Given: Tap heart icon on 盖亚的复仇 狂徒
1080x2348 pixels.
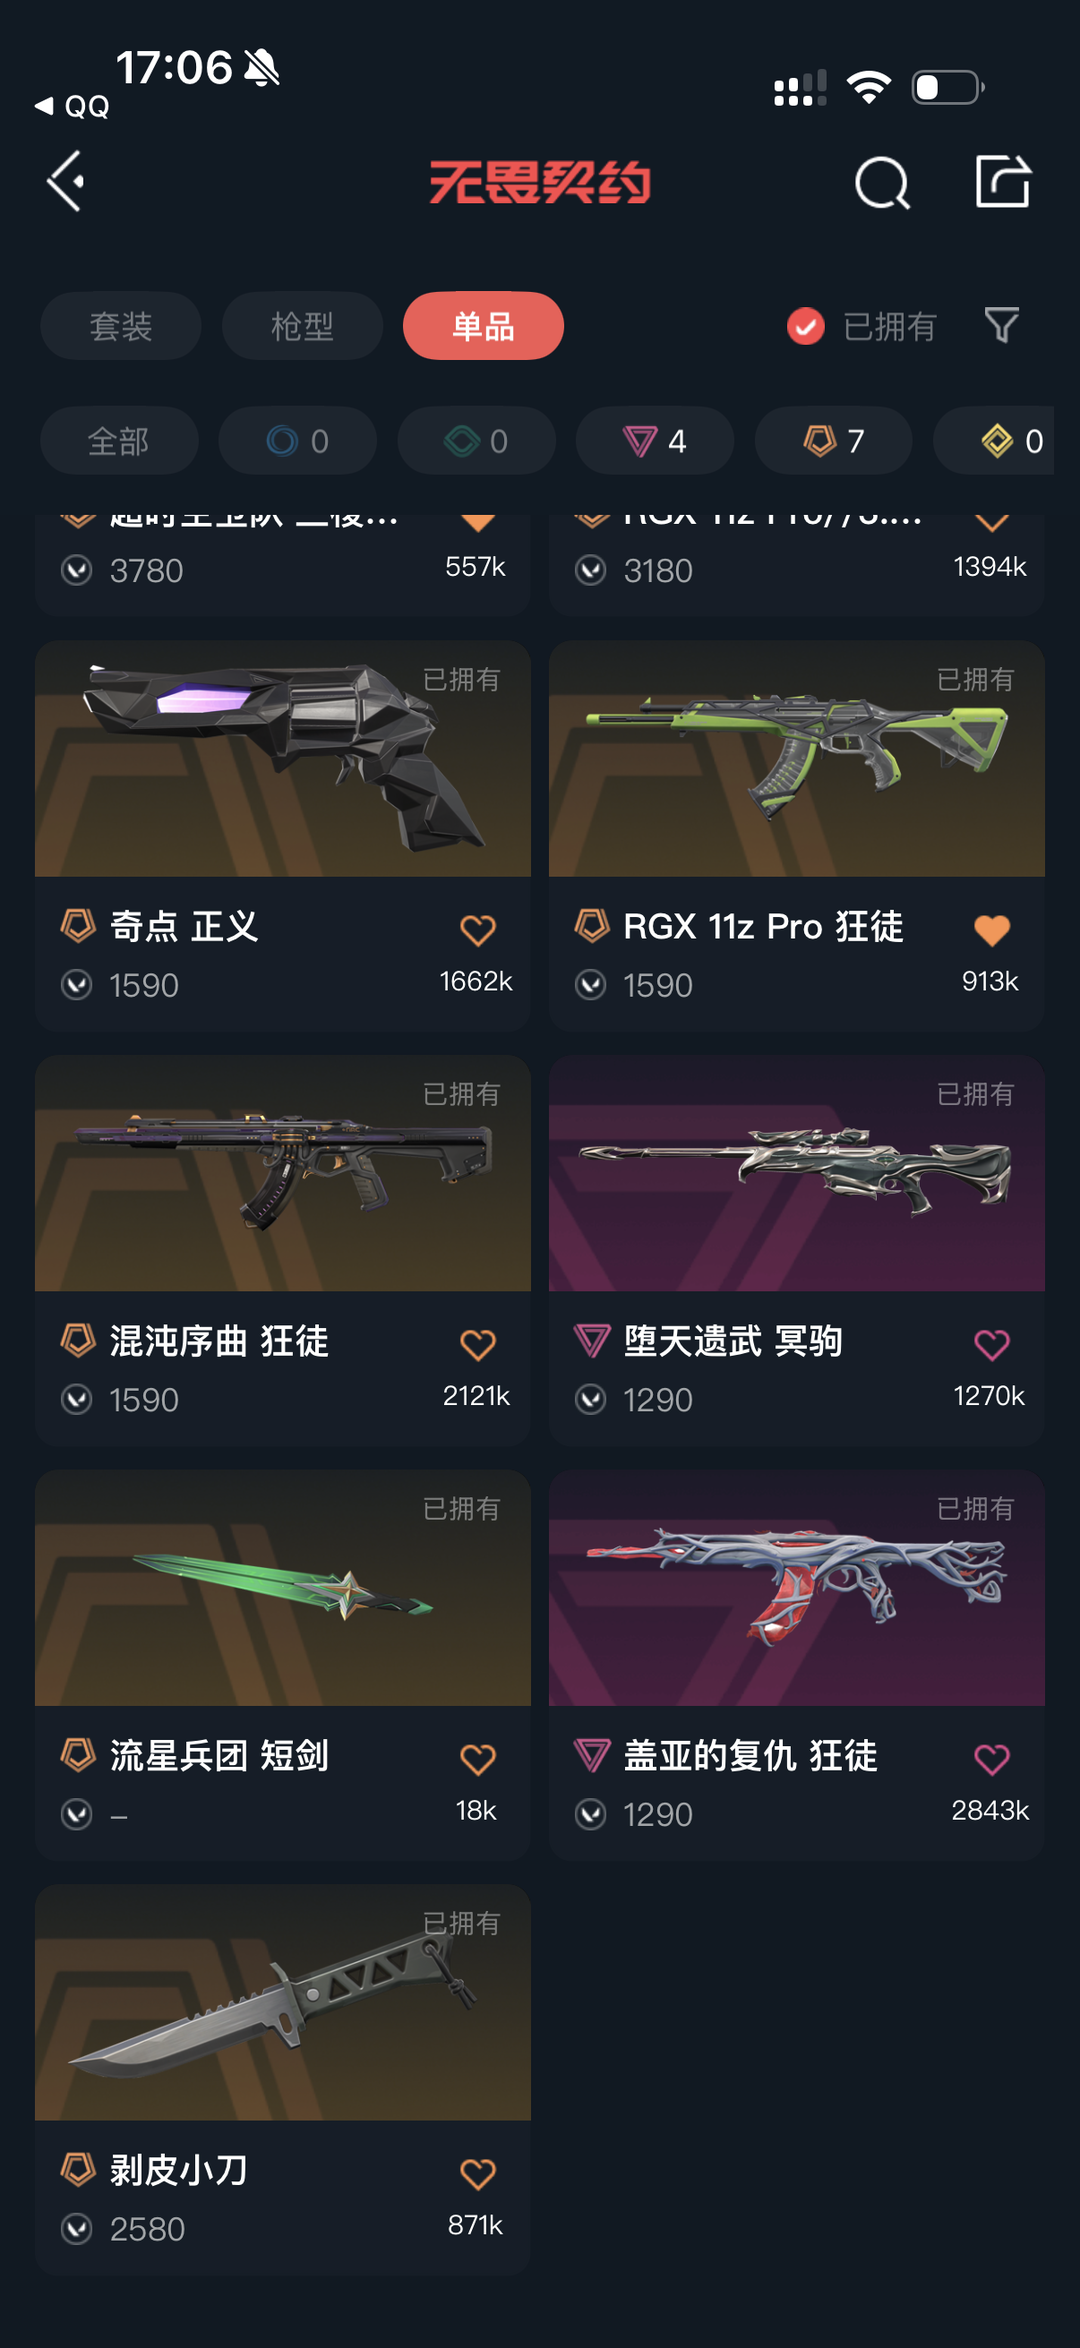Looking at the screenshot, I should tap(992, 1759).
